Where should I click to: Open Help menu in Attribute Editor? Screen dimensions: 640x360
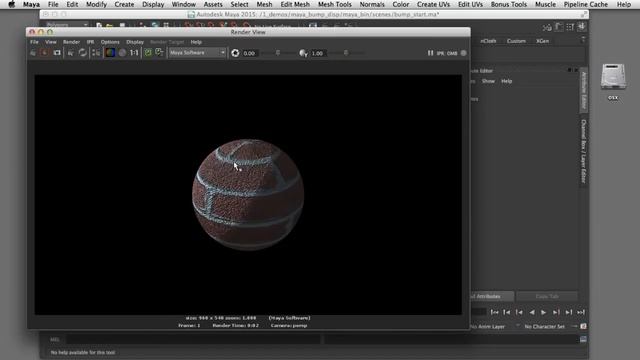coord(507,81)
